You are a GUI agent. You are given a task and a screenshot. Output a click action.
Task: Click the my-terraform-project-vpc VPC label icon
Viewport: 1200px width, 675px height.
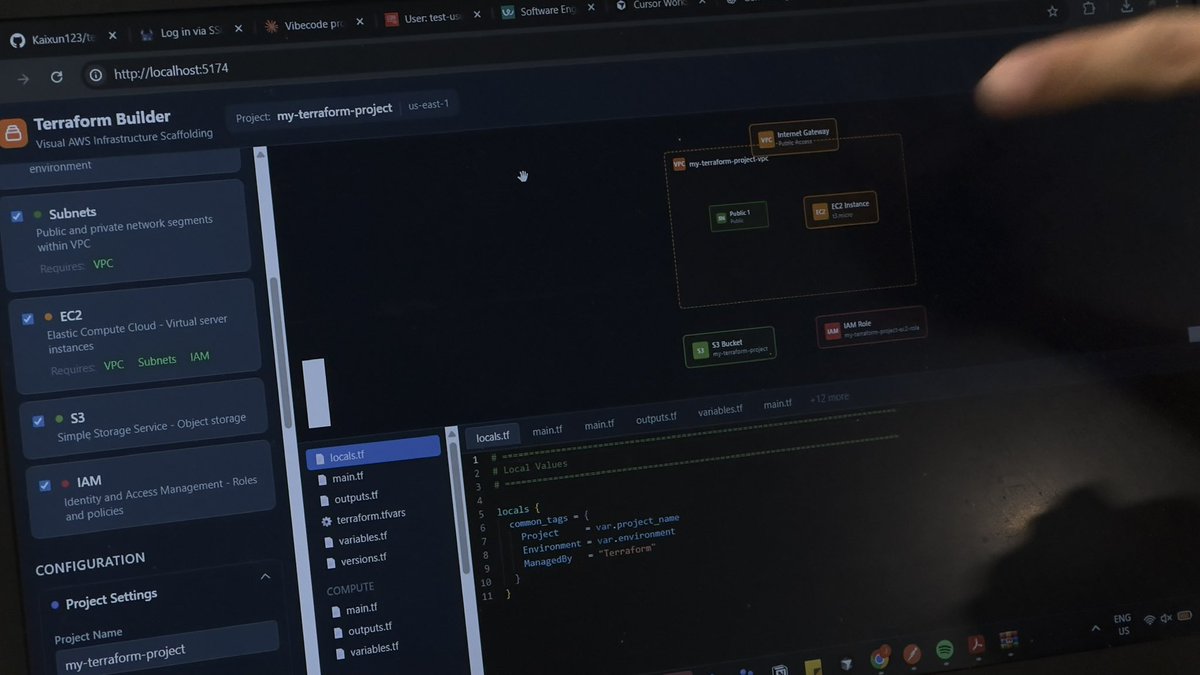(x=679, y=164)
